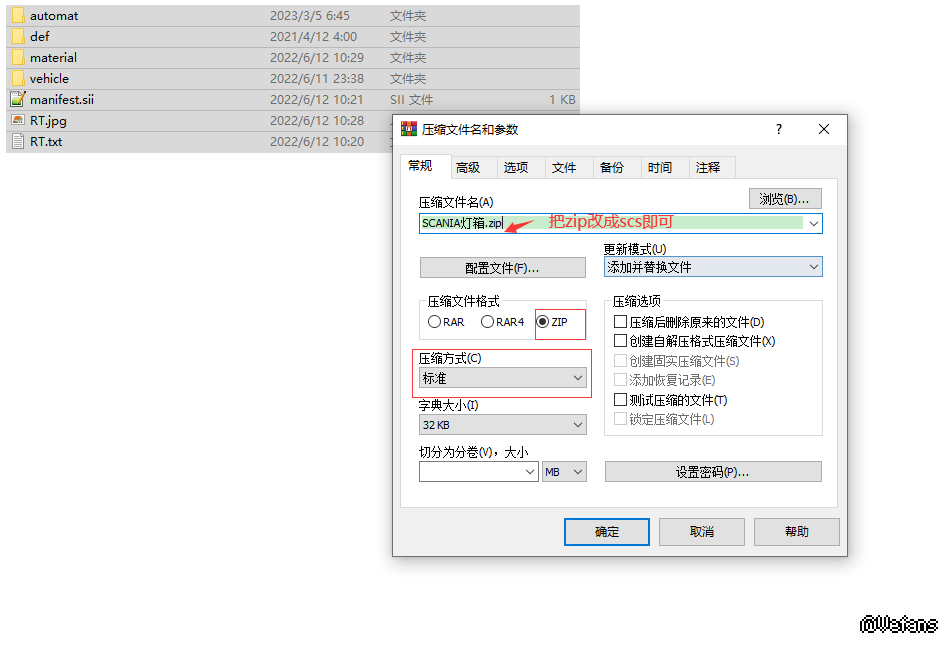Select the RT.jpg image file icon
The height and width of the screenshot is (645, 949).
[18, 121]
